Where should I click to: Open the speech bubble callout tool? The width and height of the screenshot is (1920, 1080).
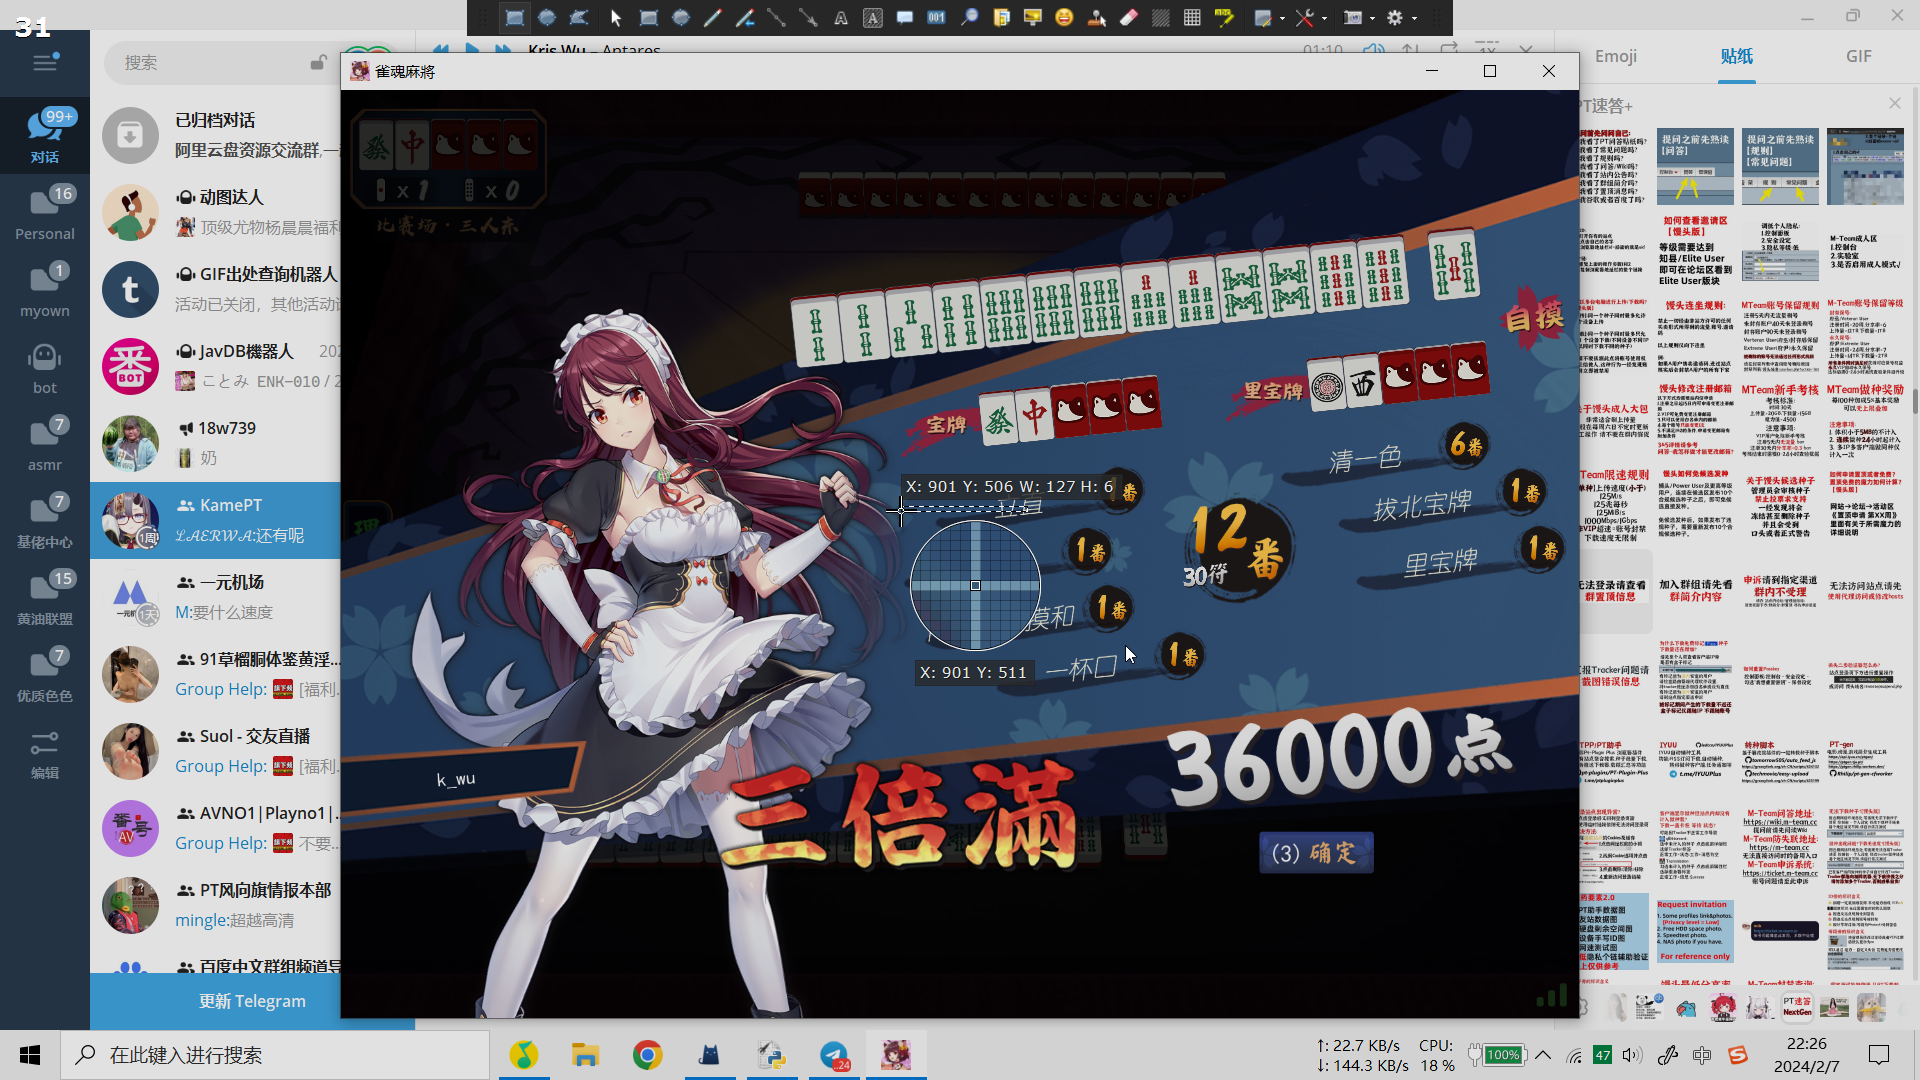(x=904, y=17)
